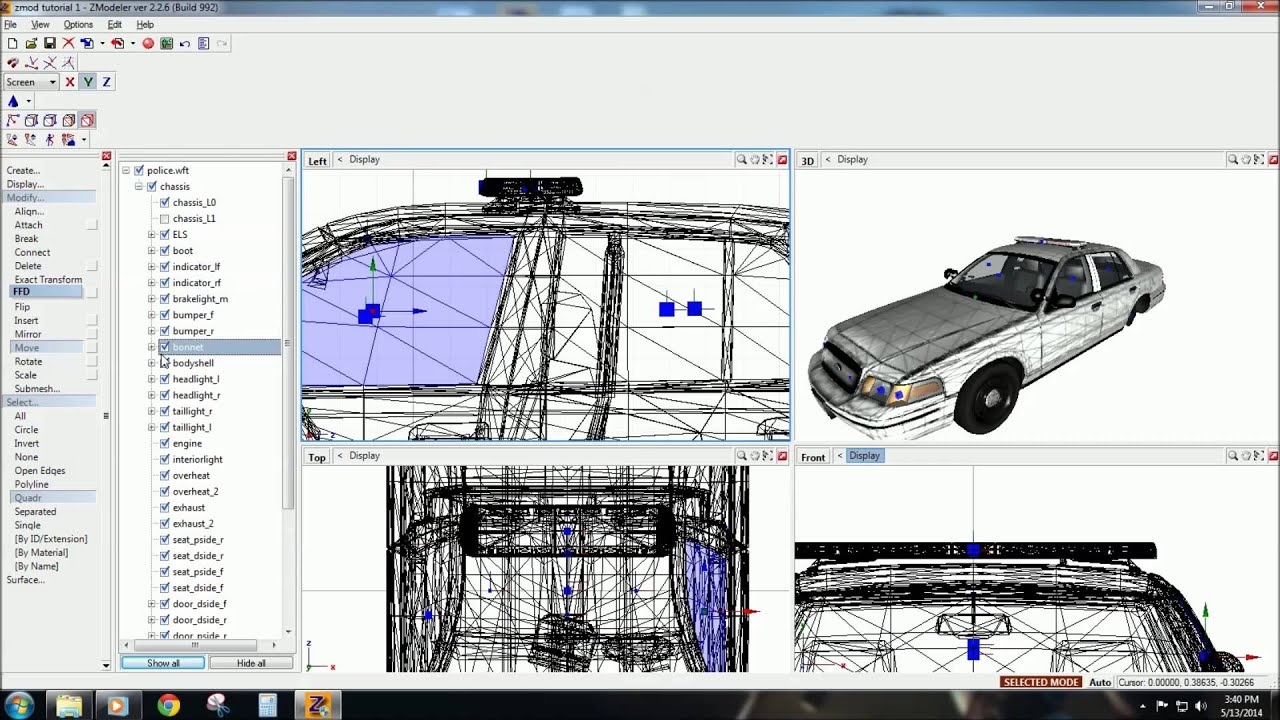Viewport: 1280px width, 720px height.
Task: Click the green textures browser icon
Action: [x=166, y=43]
